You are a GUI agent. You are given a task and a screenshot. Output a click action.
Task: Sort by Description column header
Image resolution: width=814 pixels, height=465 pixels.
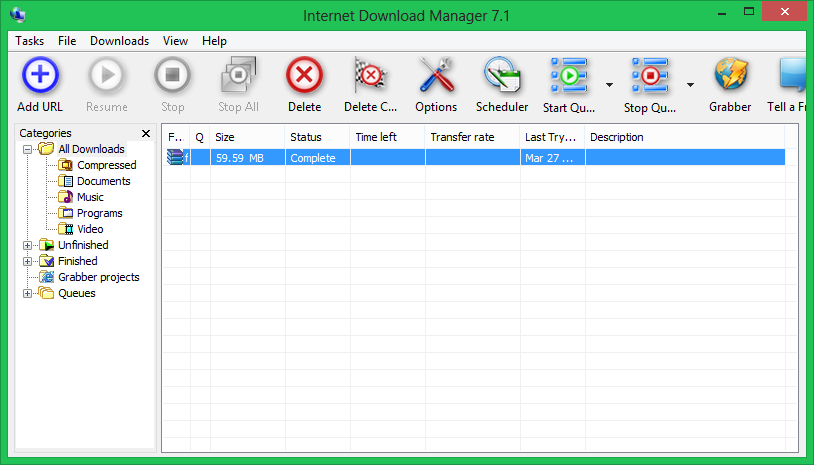(685, 137)
